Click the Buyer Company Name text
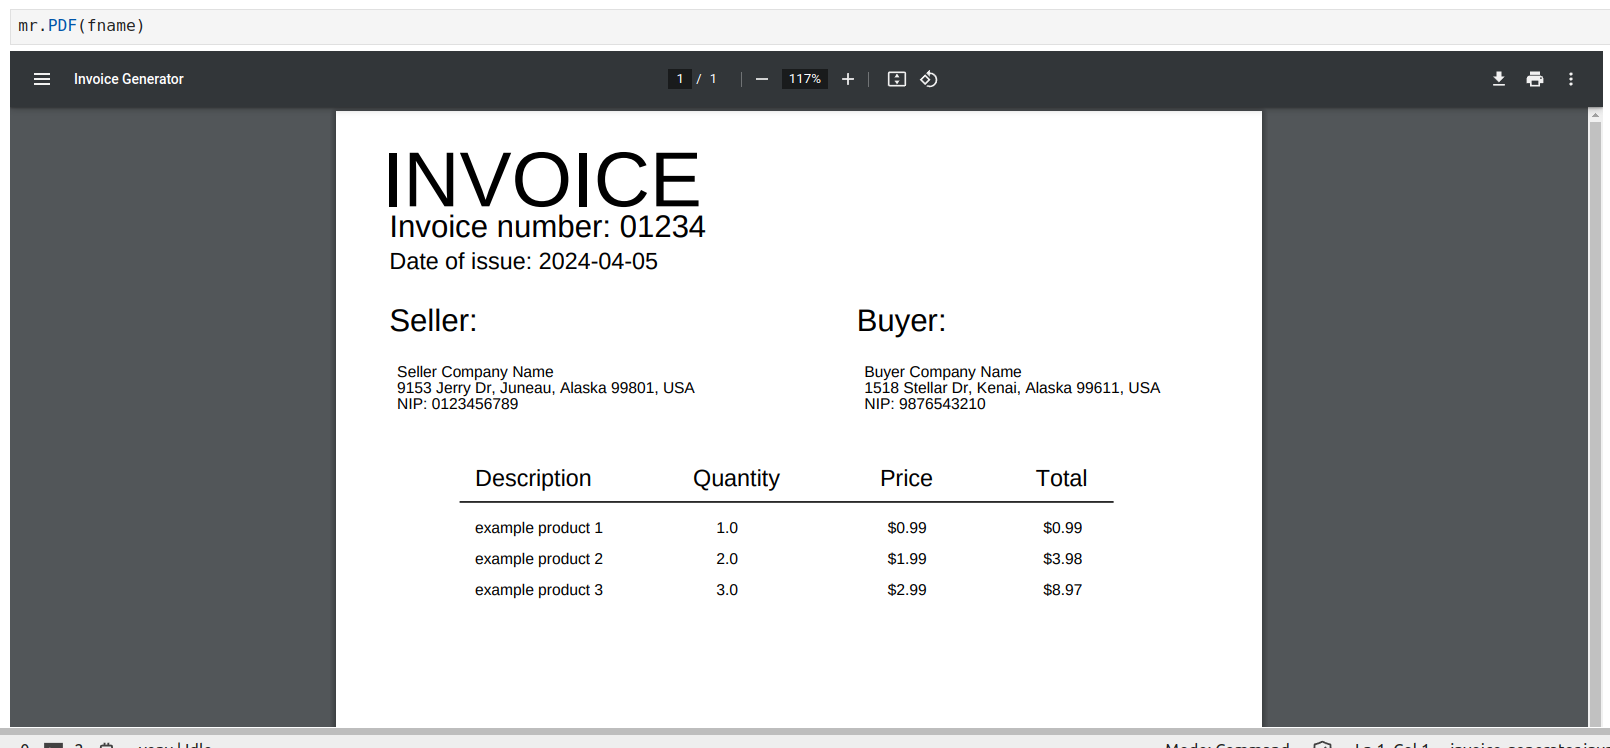Viewport: 1610px width, 748px height. click(x=943, y=372)
